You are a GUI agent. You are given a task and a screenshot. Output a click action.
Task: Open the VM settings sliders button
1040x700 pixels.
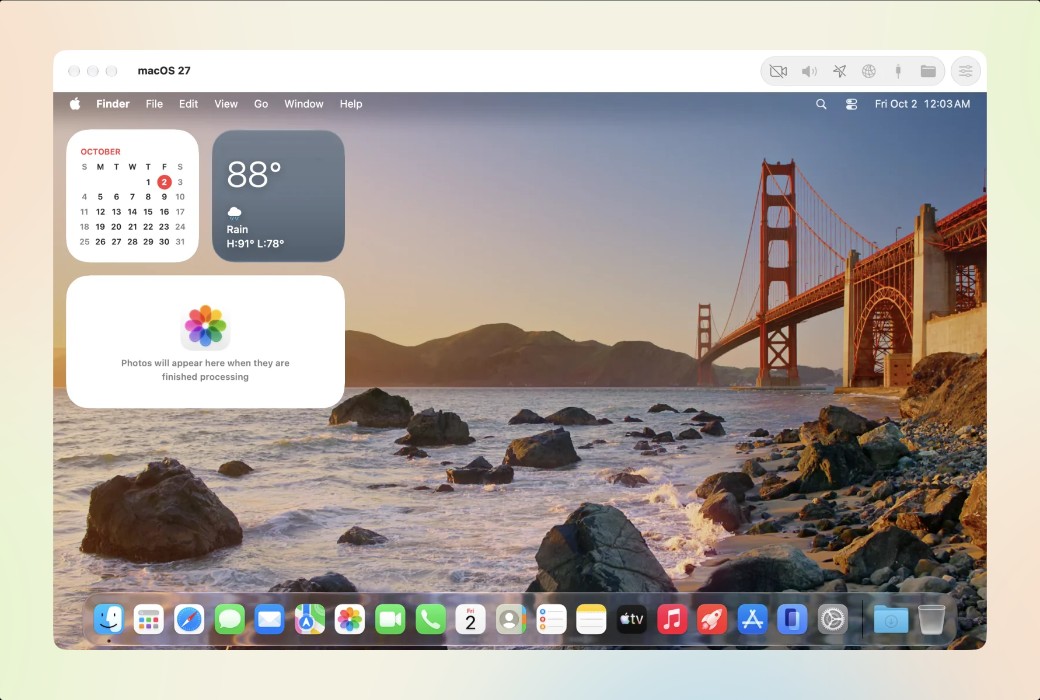pyautogui.click(x=966, y=71)
